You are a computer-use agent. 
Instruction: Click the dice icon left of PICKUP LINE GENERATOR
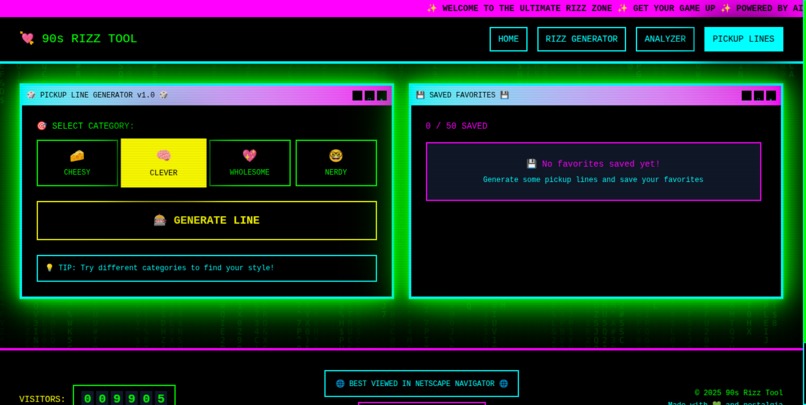tap(31, 95)
